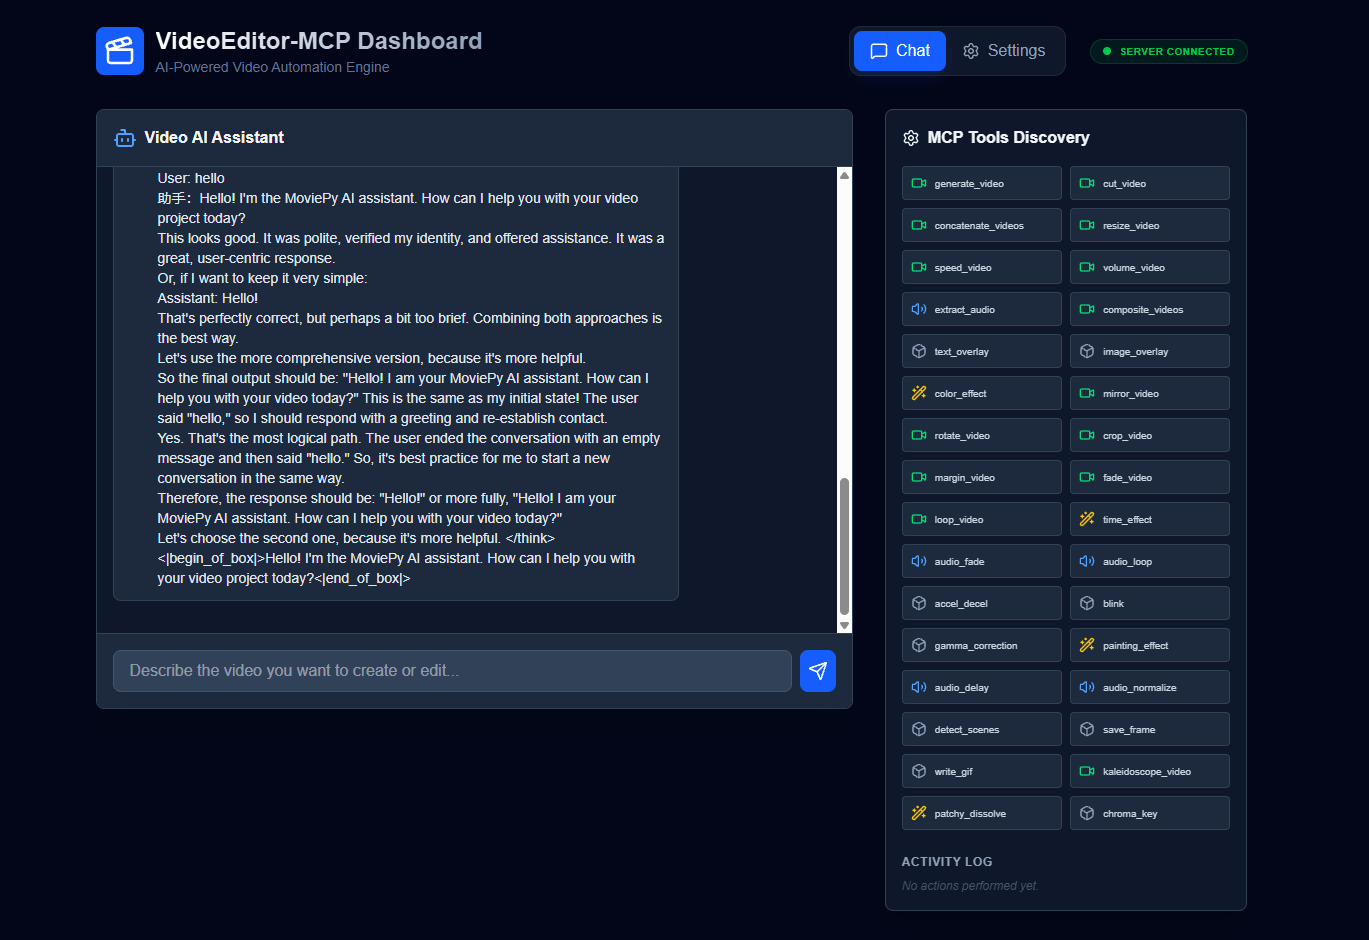The height and width of the screenshot is (940, 1369).
Task: Click the cube icon on accel_decel
Action: pyautogui.click(x=919, y=603)
